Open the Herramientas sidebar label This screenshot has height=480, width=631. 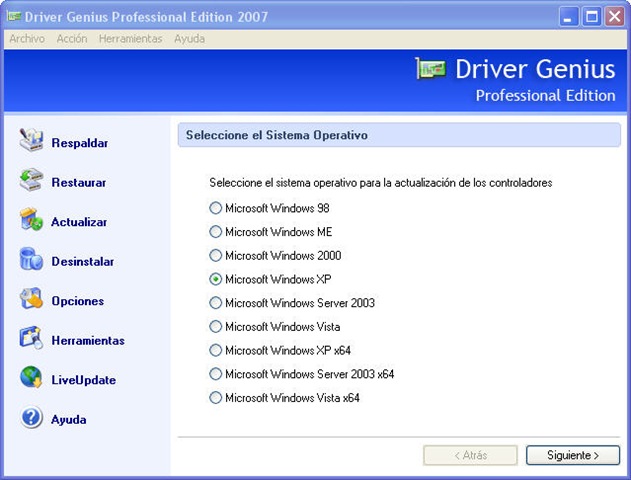pyautogui.click(x=88, y=340)
